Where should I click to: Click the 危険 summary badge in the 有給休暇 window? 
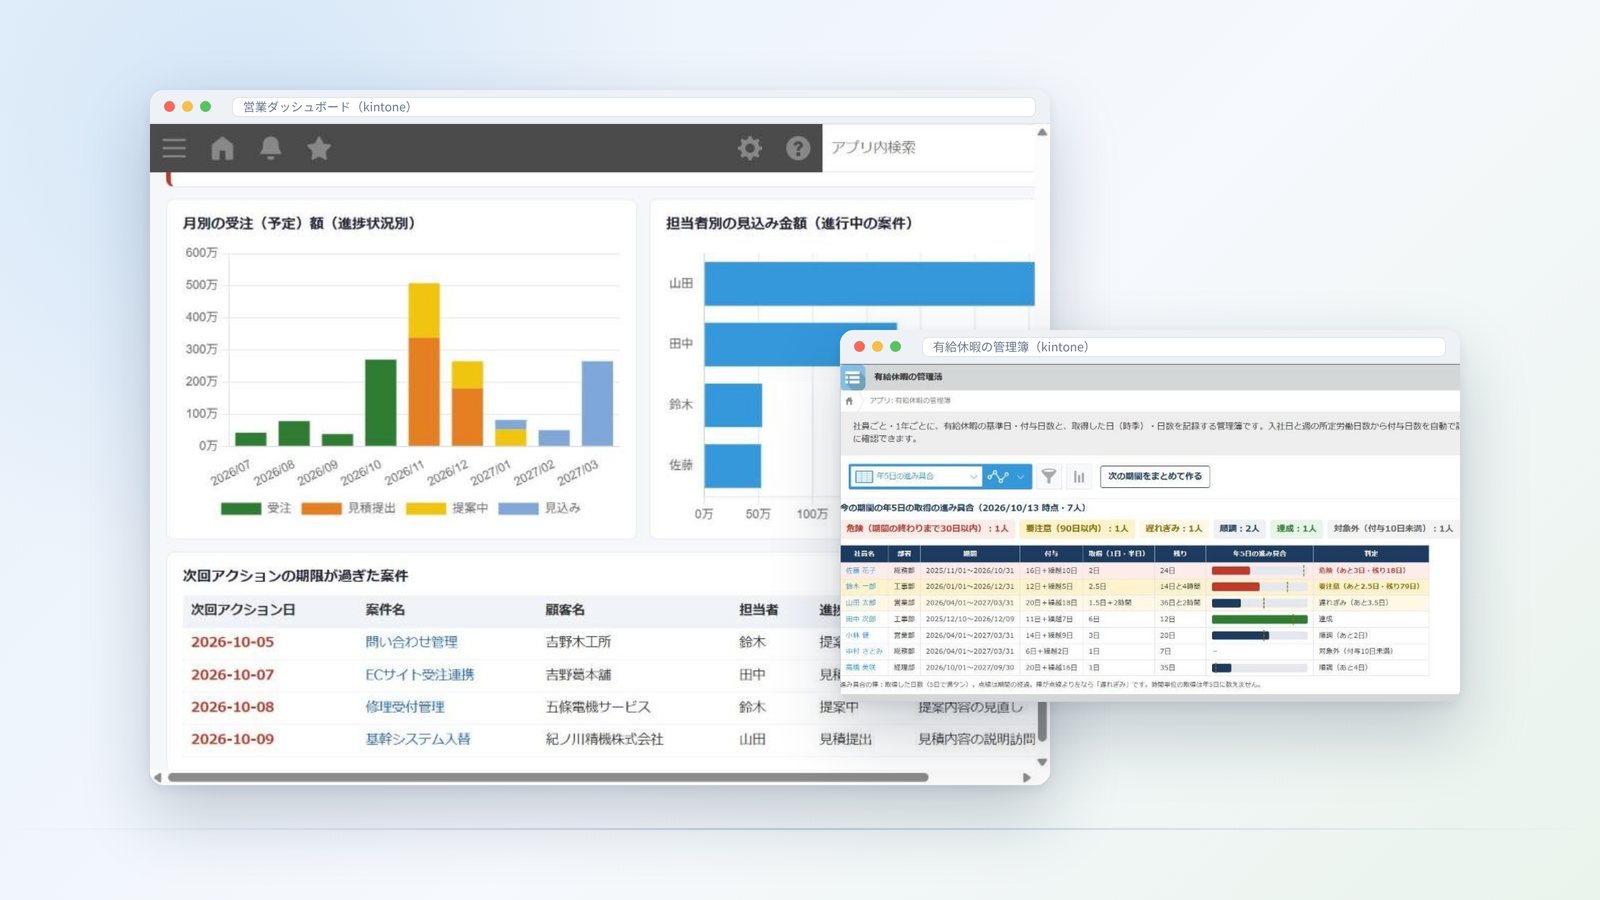tap(927, 528)
